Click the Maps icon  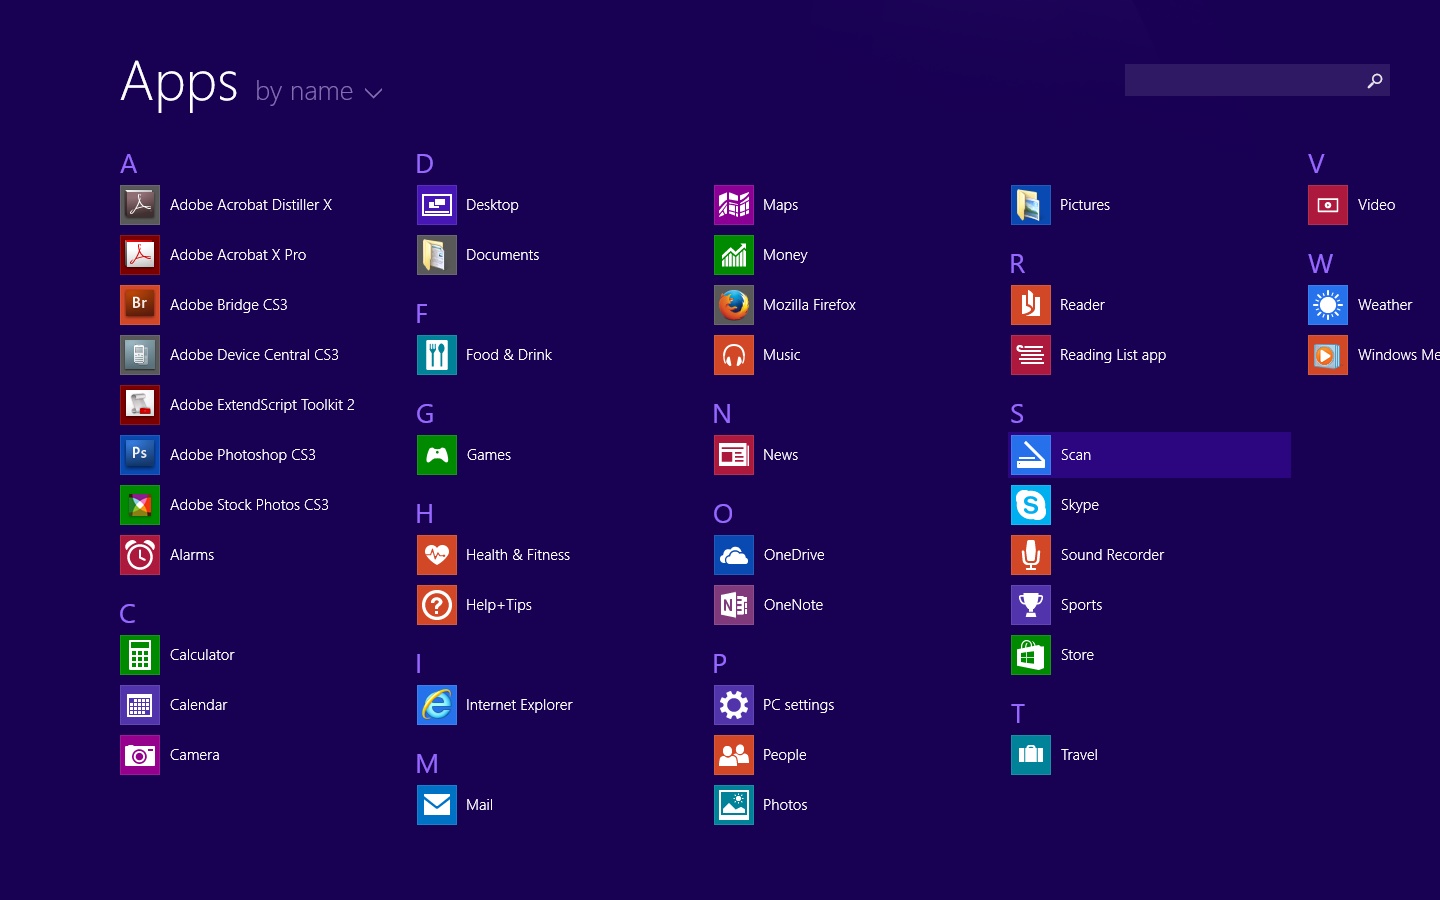[x=734, y=205]
